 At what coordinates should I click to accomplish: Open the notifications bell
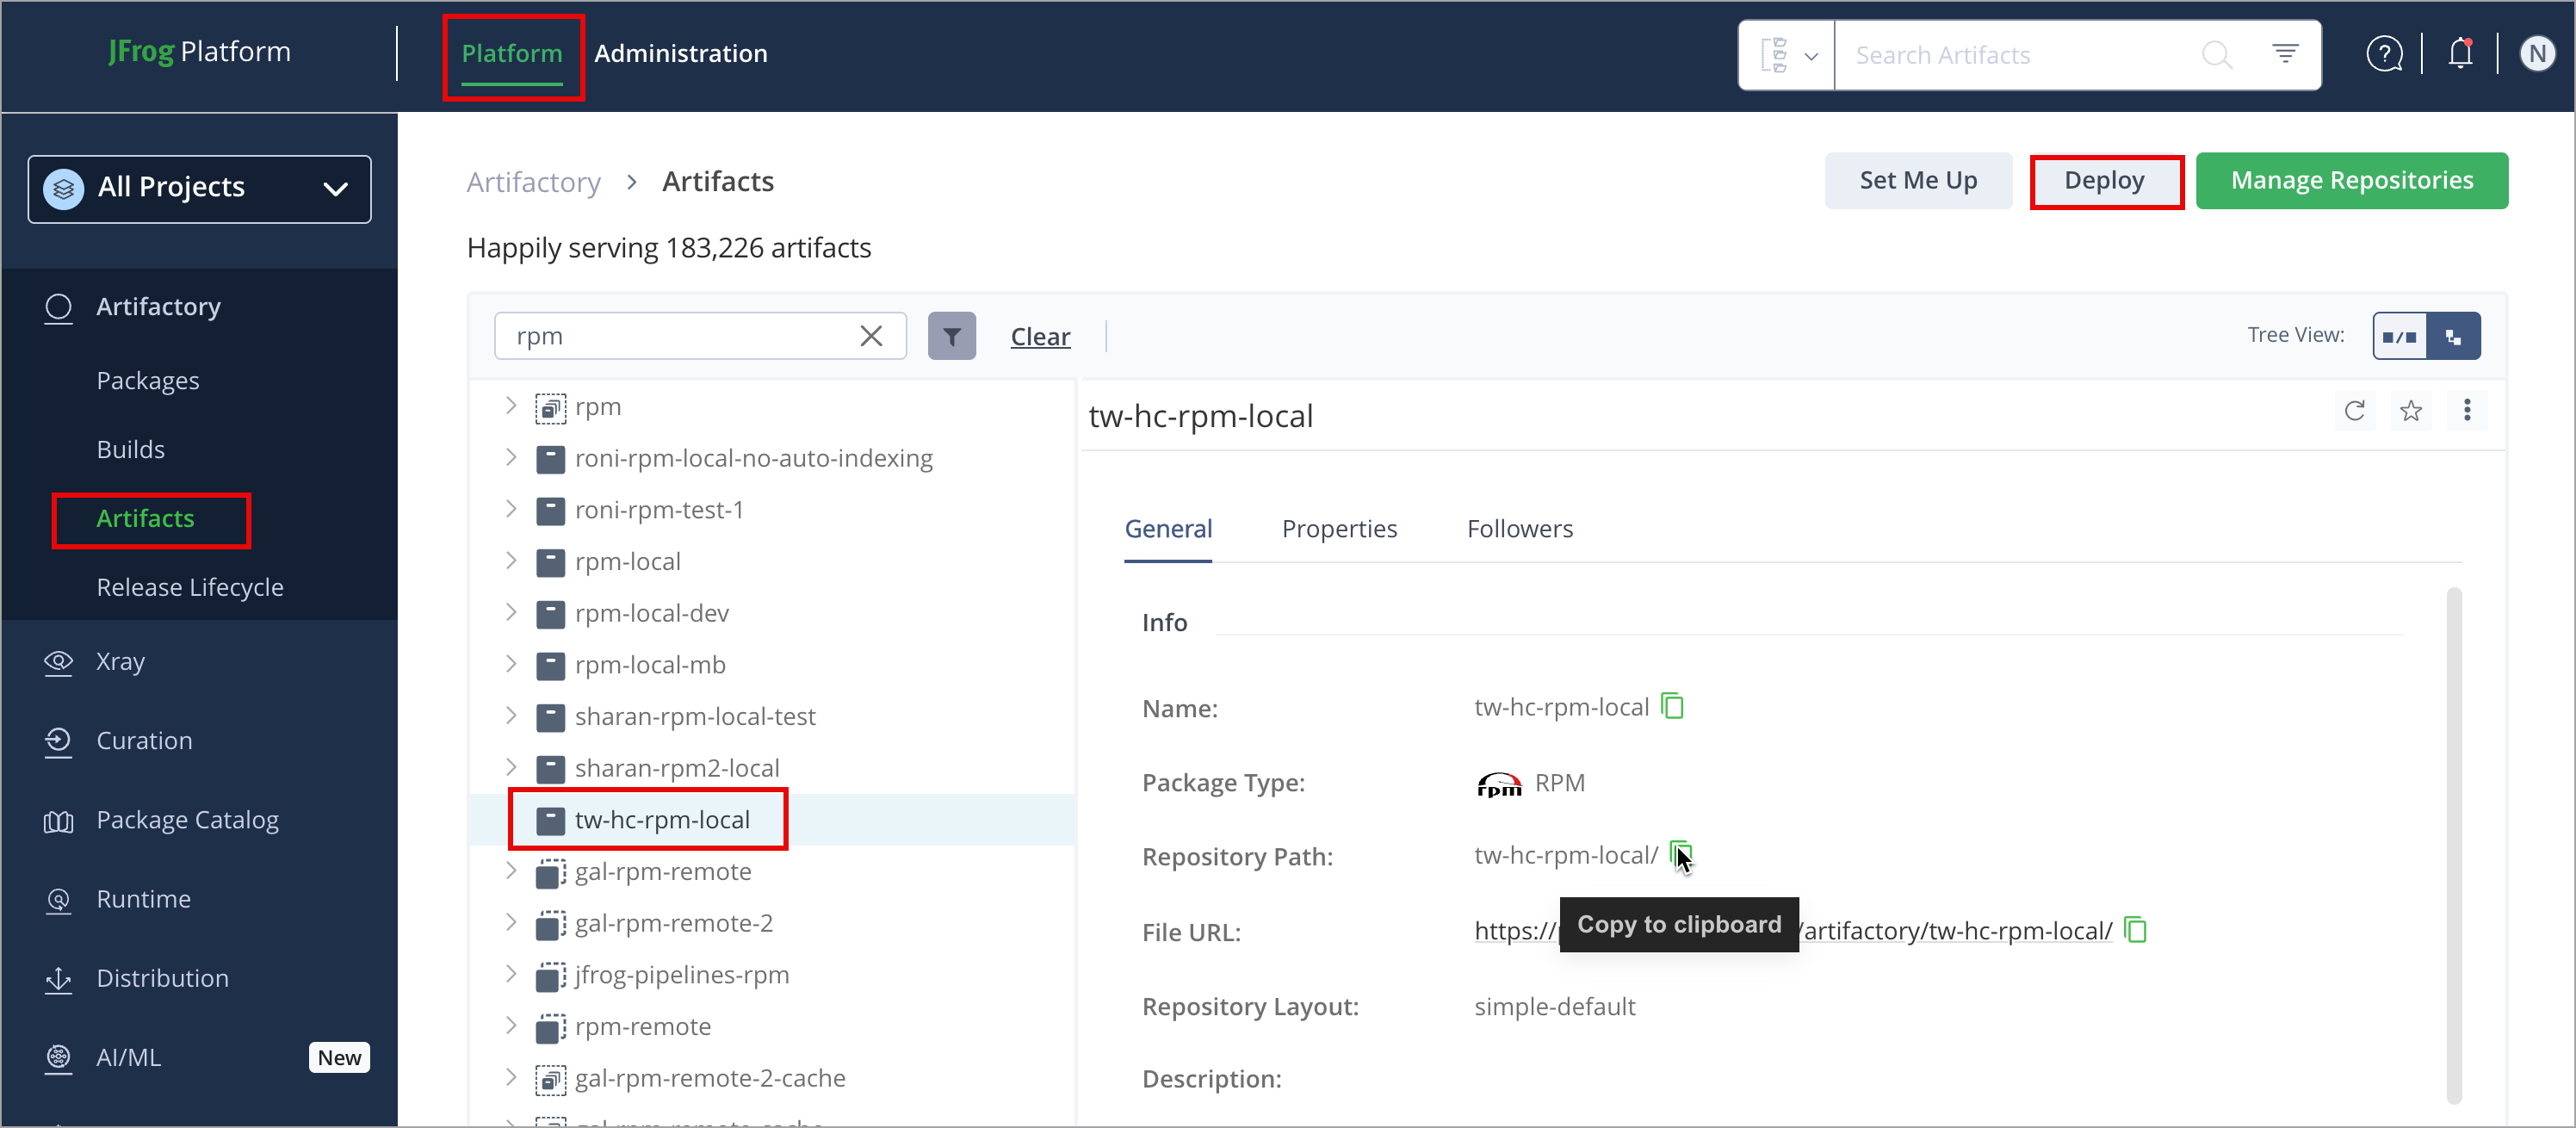coord(2459,54)
